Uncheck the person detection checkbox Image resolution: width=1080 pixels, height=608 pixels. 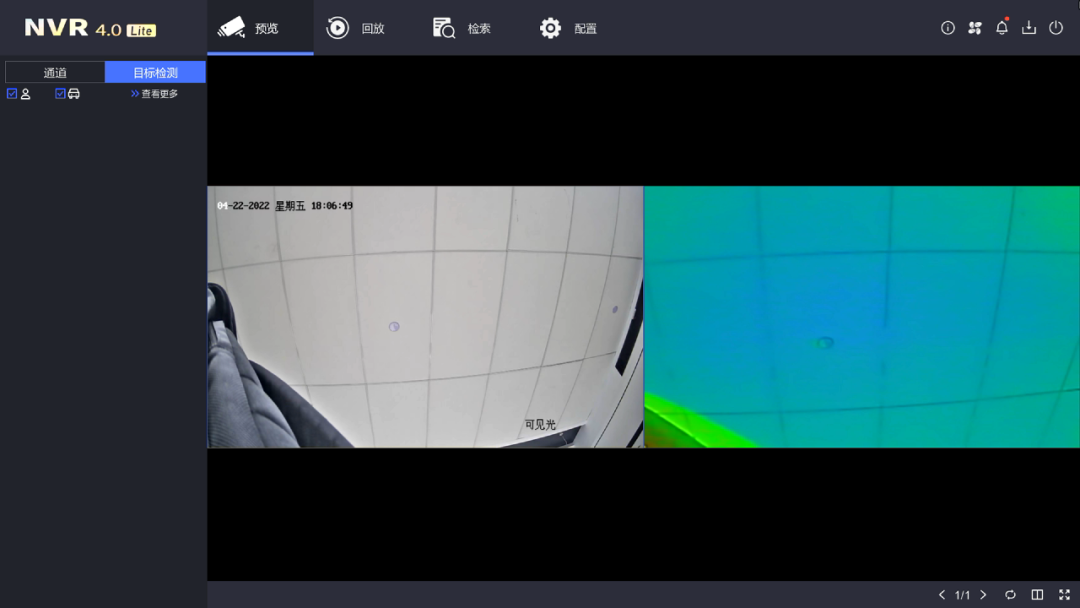coord(10,92)
